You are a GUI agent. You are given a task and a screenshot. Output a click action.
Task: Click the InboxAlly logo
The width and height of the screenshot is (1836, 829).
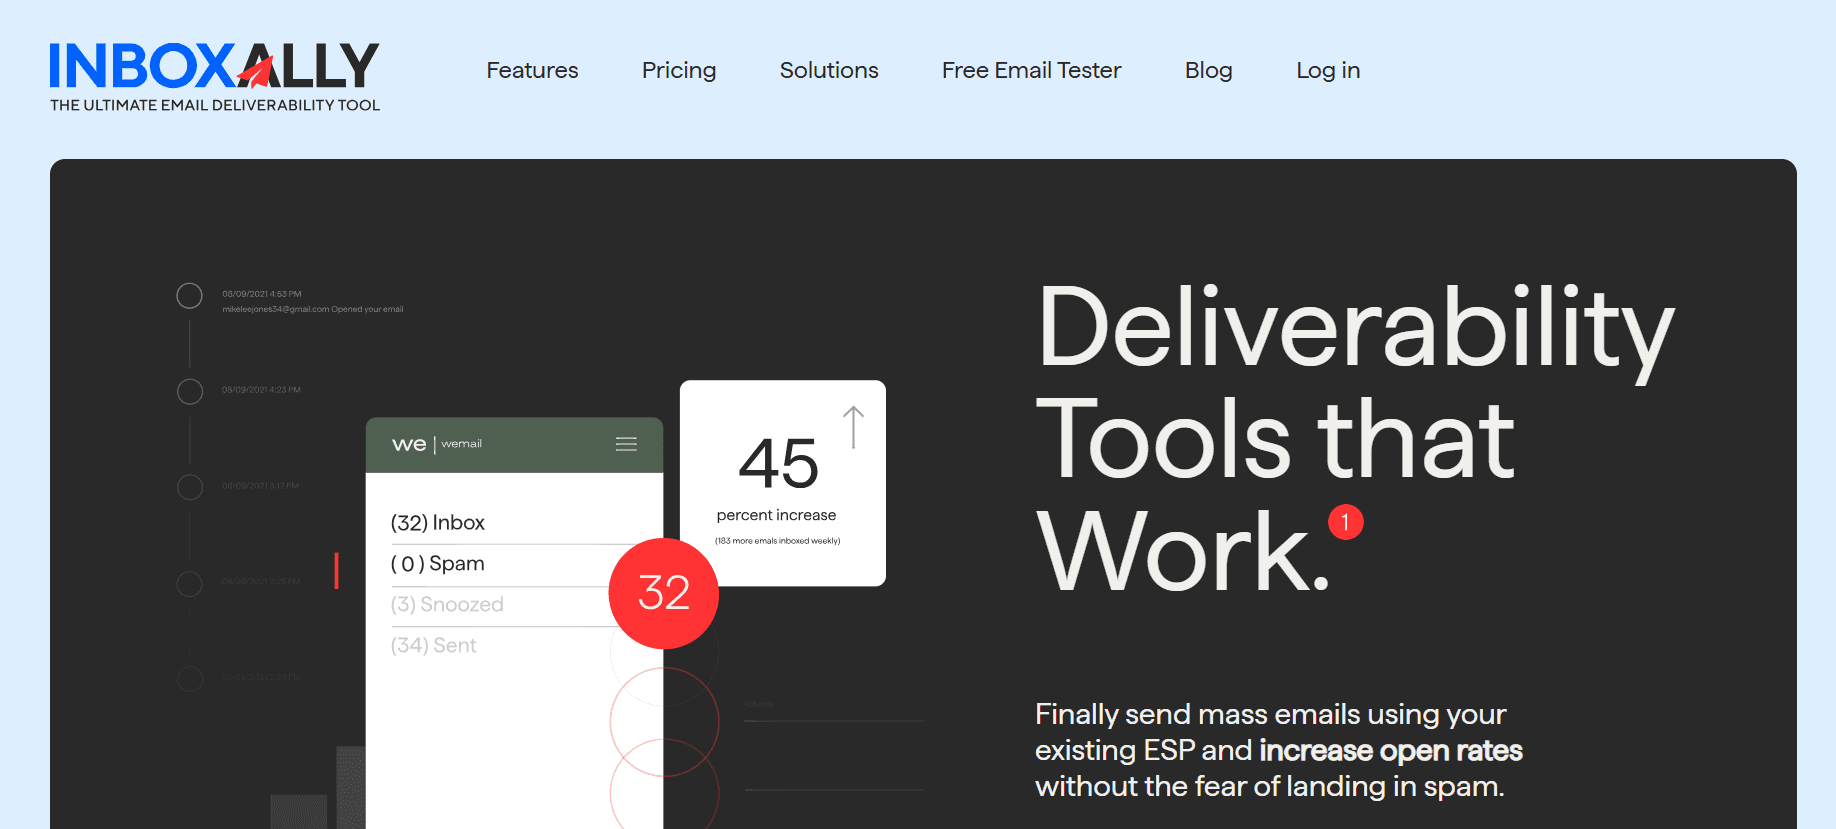pyautogui.click(x=214, y=76)
